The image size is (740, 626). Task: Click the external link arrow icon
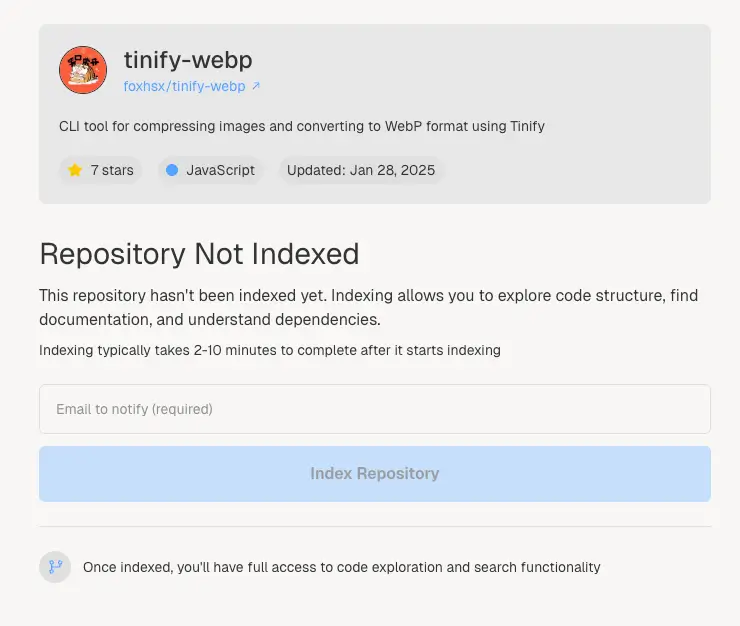pos(256,86)
